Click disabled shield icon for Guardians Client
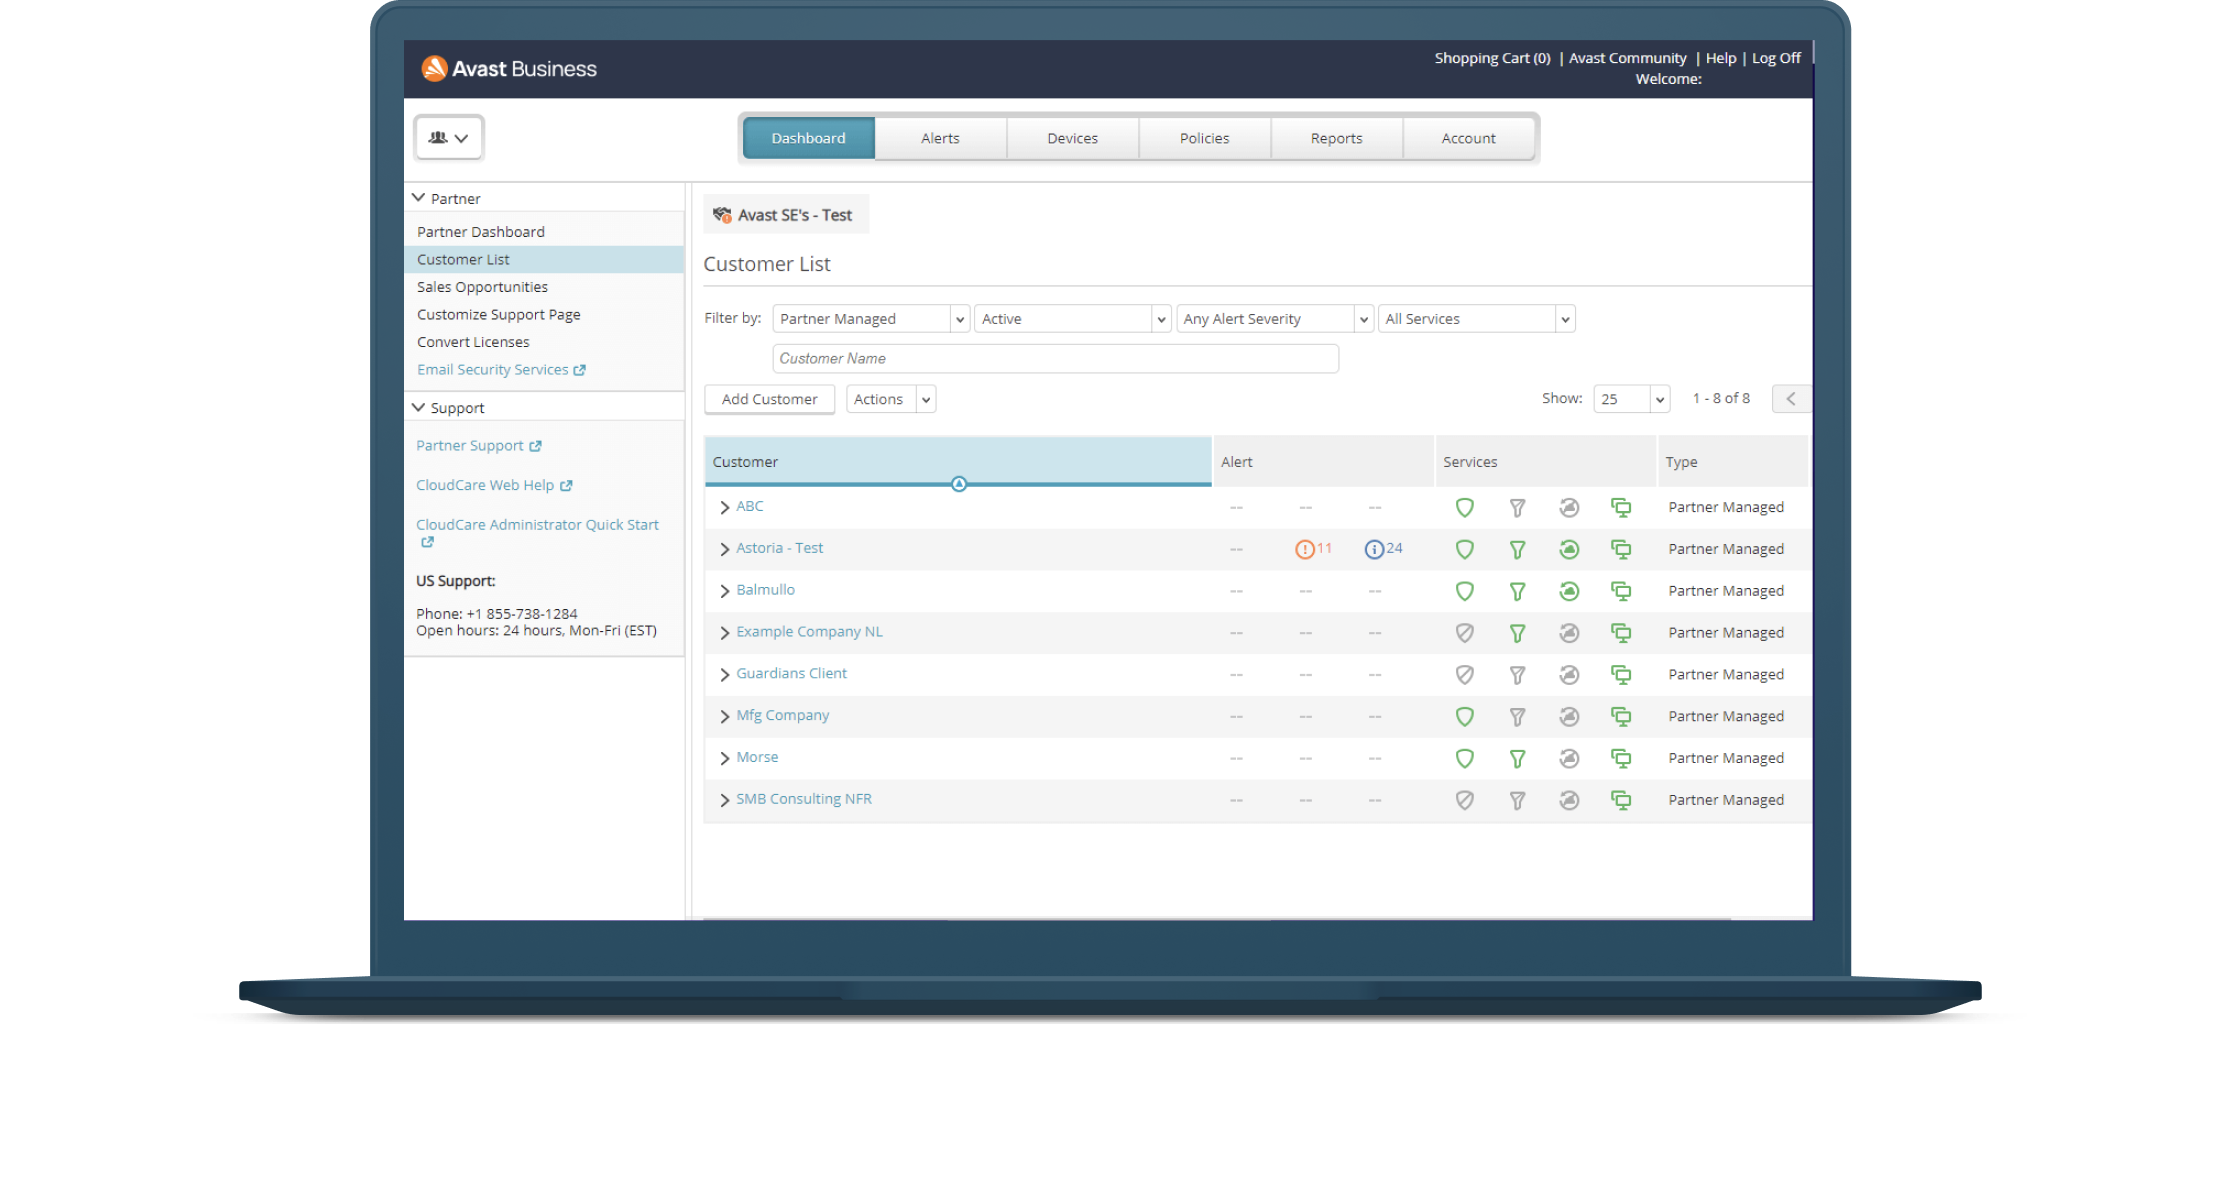 tap(1464, 675)
